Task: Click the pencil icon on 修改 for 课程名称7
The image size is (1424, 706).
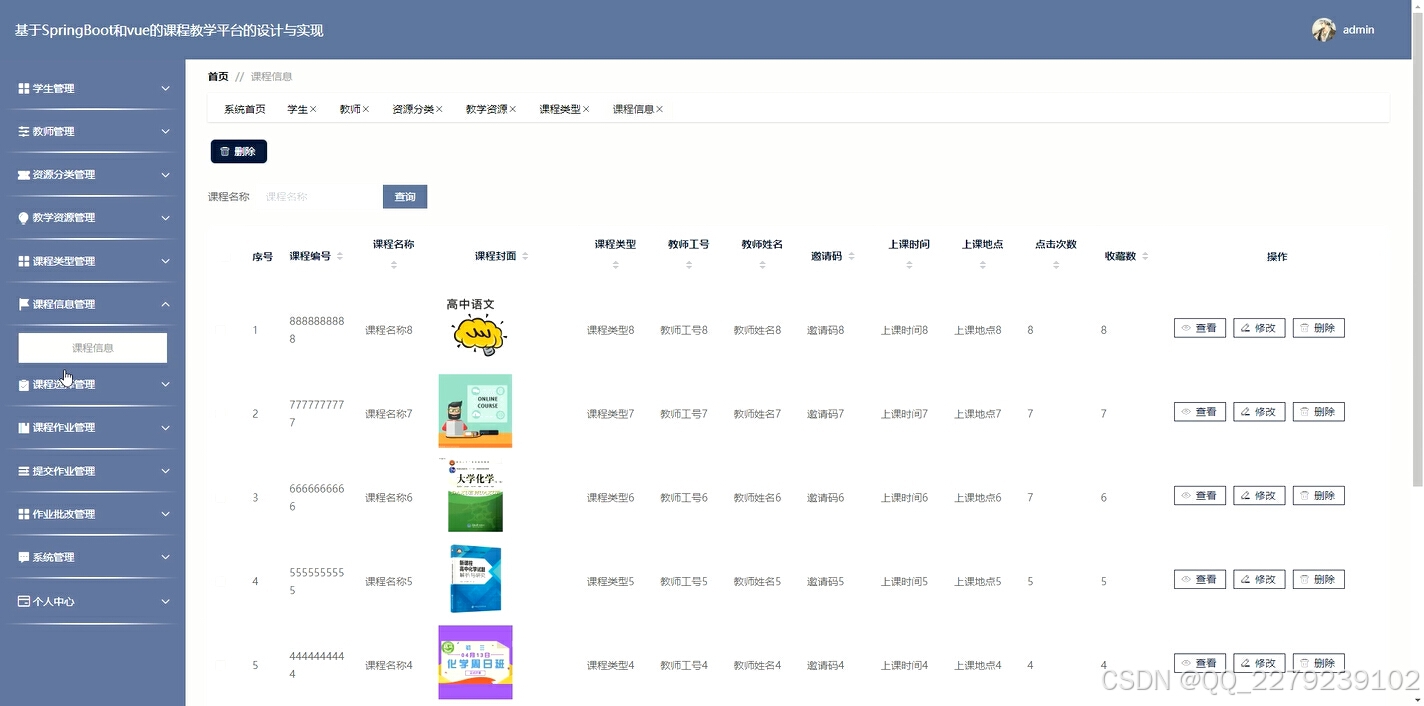Action: point(1244,411)
